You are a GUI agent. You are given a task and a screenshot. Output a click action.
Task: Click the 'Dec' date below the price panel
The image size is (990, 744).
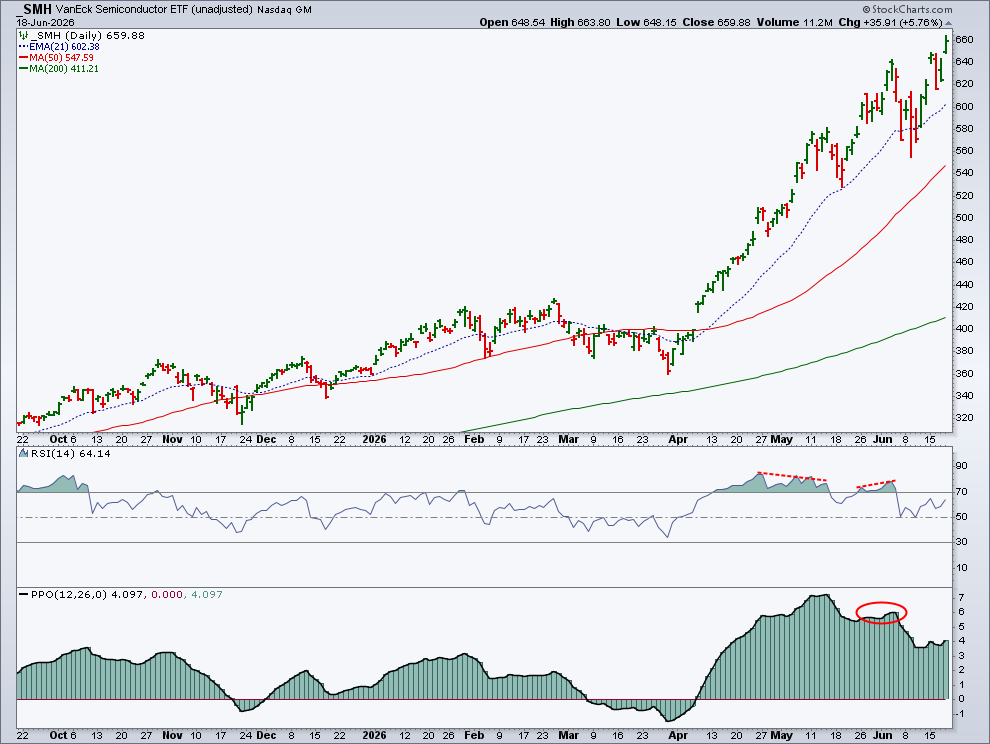pos(266,440)
